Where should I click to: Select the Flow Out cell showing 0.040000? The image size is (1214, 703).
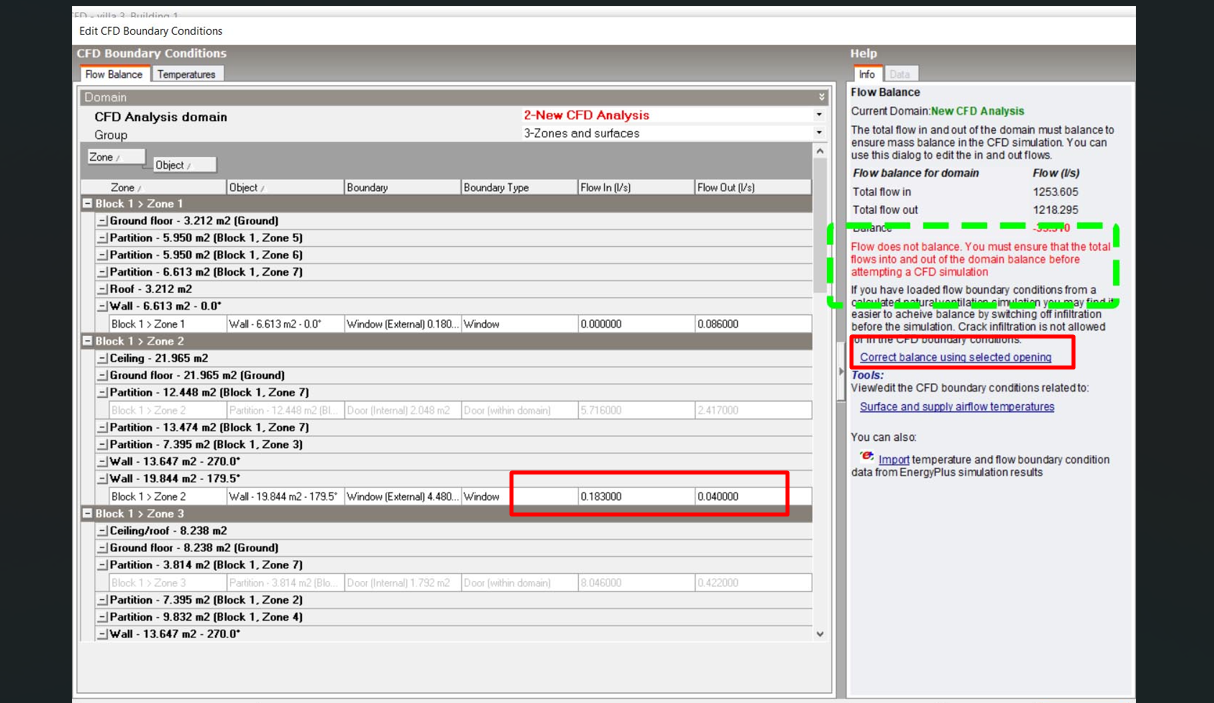click(753, 497)
